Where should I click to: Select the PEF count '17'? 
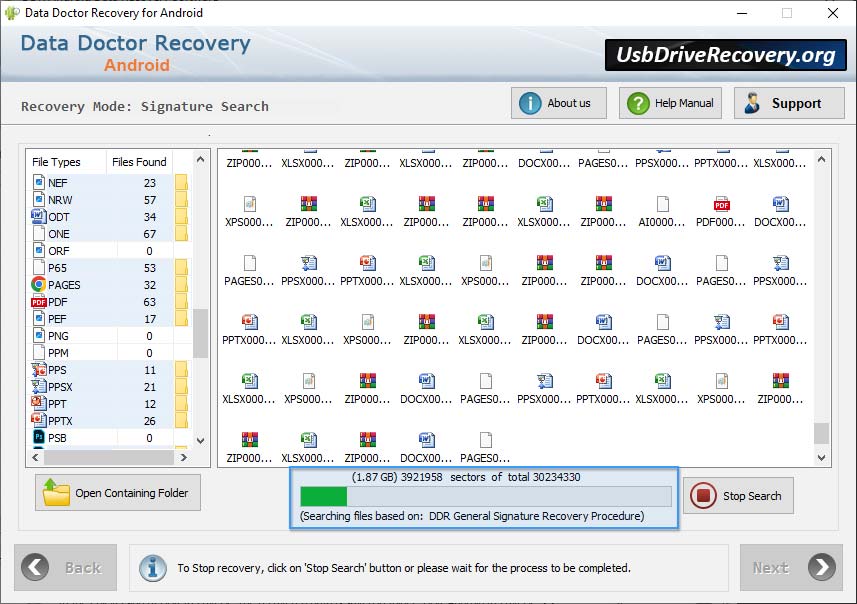(x=150, y=319)
